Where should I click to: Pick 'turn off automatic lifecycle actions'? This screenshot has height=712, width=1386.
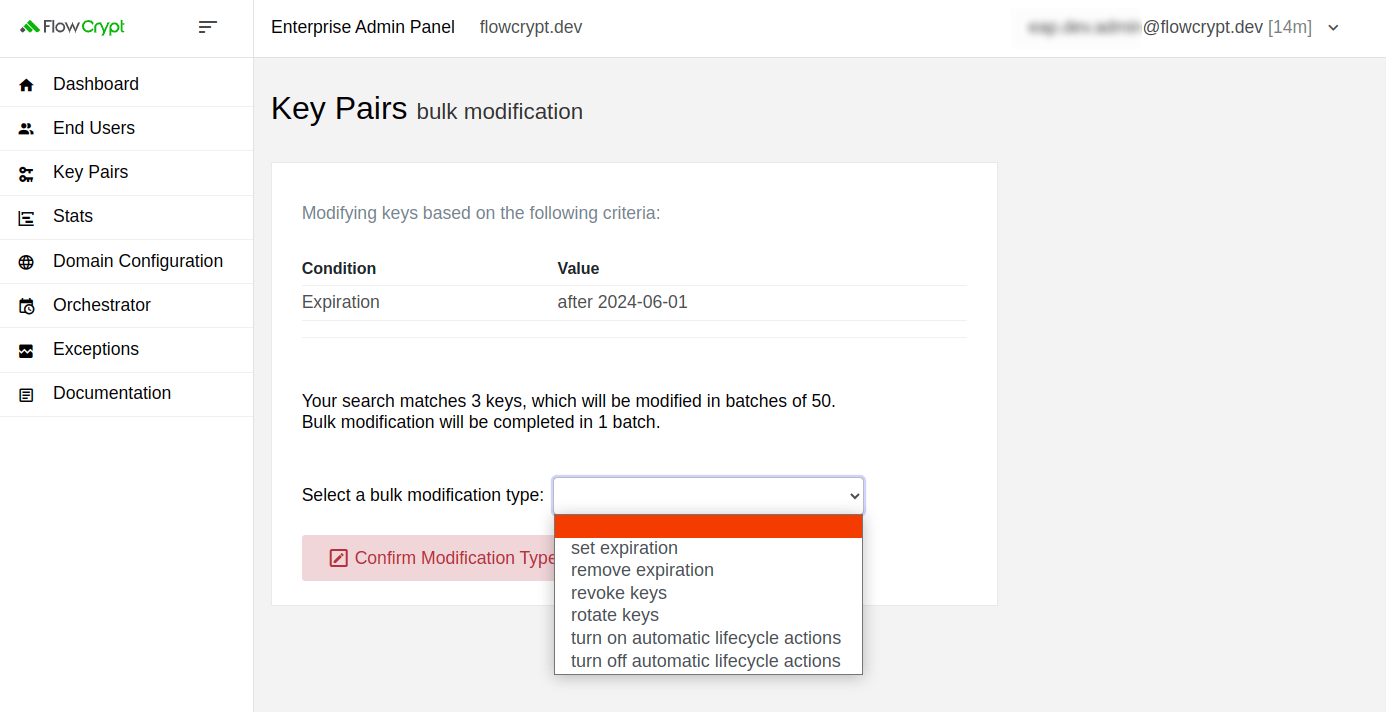coord(708,661)
